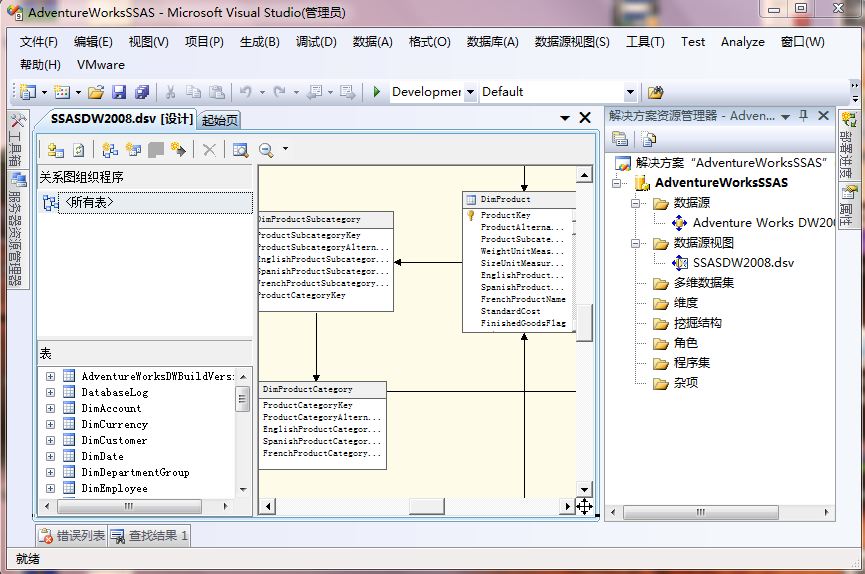Expand the DatabaseLog table node
This screenshot has width=865, height=574.
coord(50,392)
